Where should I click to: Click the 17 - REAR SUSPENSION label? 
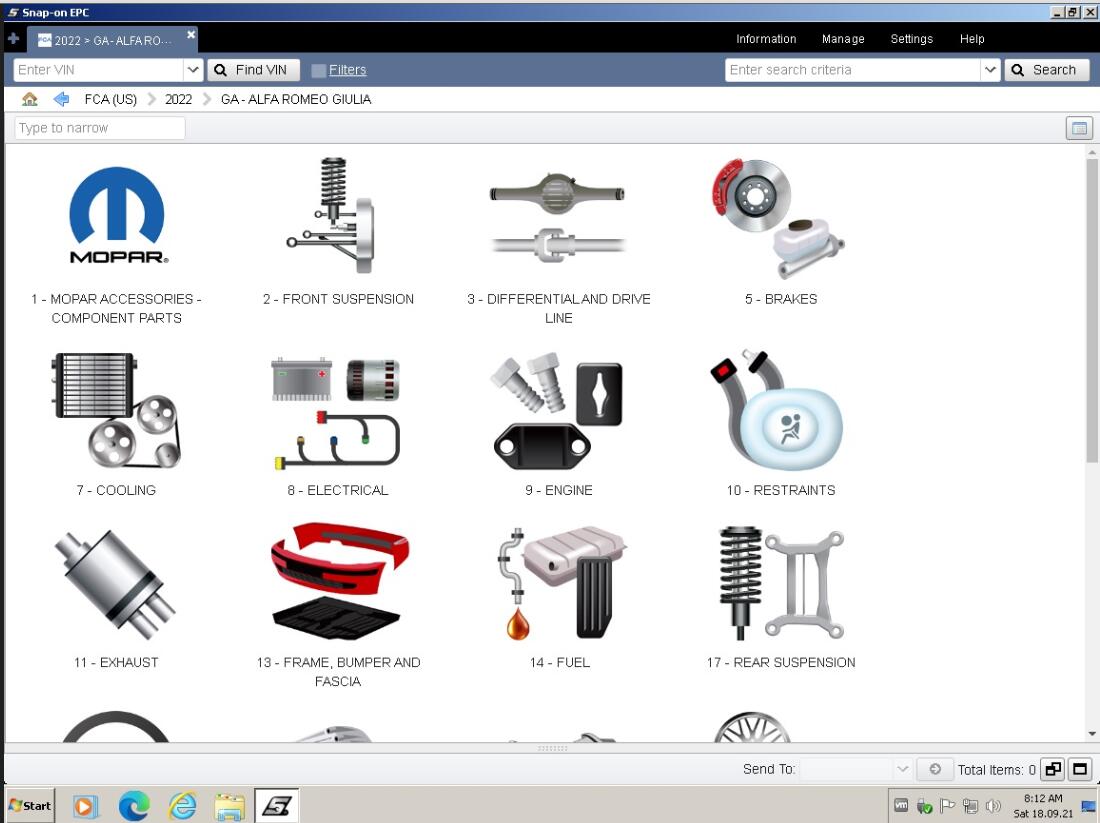781,662
